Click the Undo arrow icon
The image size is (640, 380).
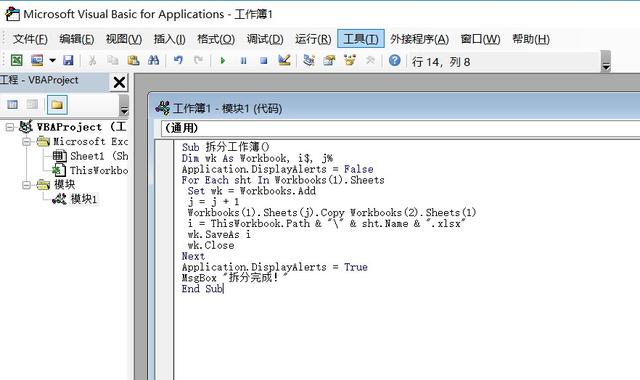178,60
